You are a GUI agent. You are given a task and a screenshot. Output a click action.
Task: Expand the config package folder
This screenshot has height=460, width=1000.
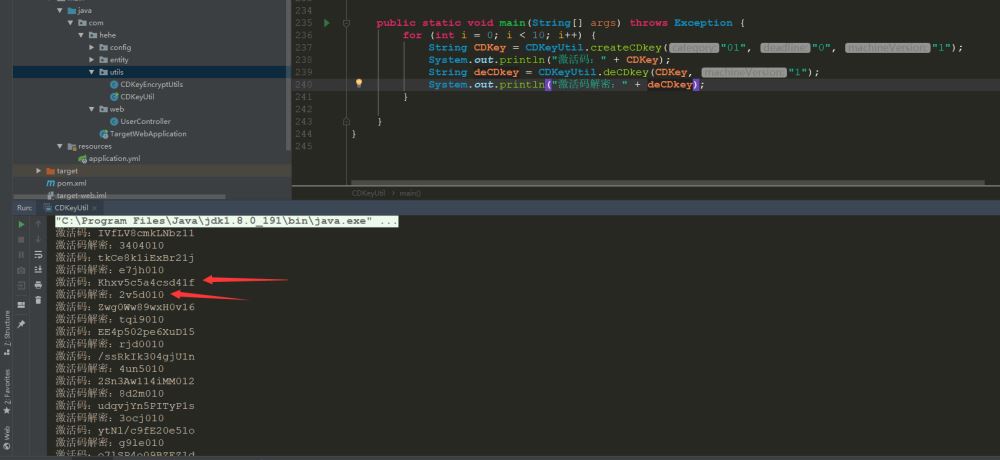(x=92, y=47)
